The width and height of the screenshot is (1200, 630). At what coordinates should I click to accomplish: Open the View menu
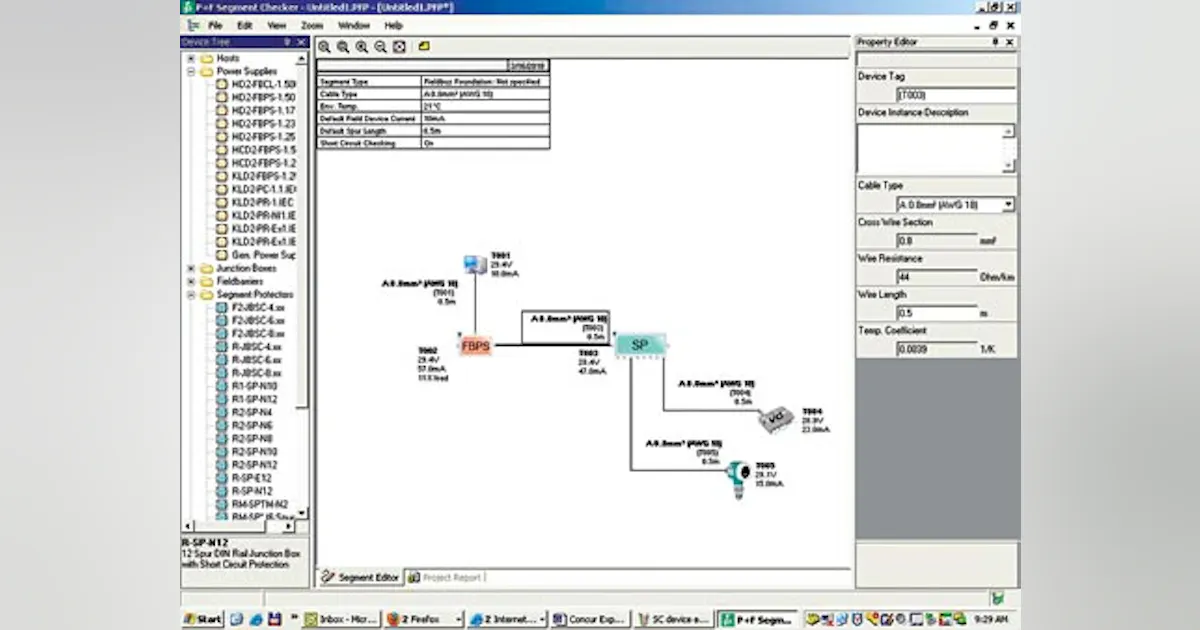click(276, 25)
